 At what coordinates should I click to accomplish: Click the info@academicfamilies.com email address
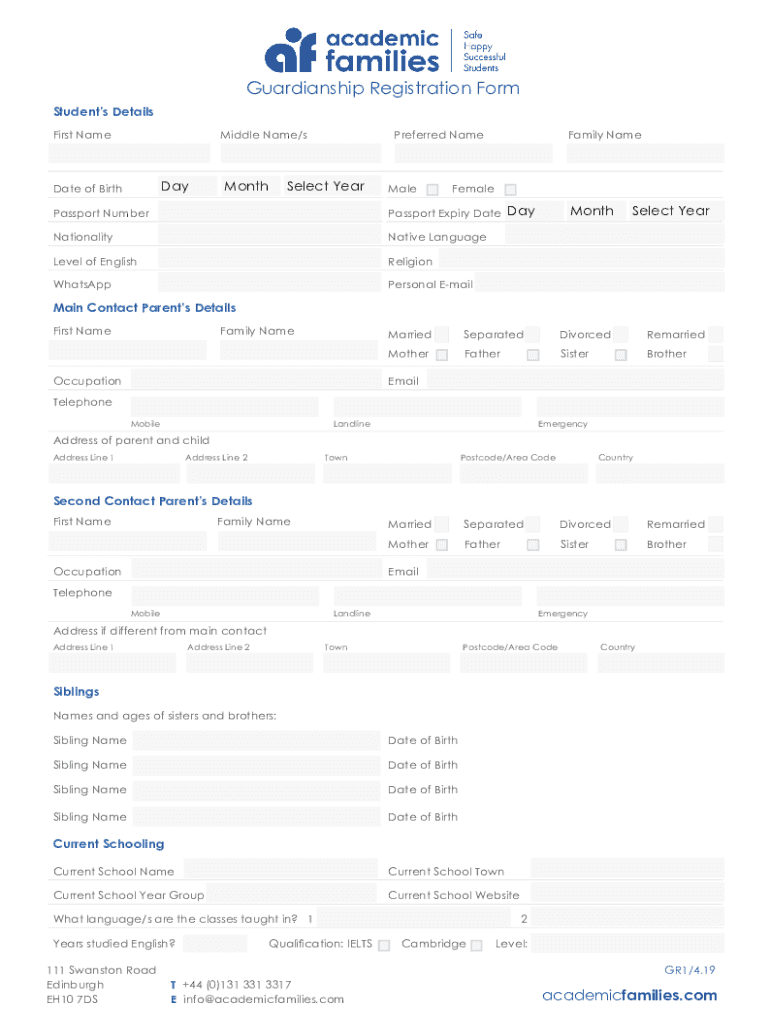point(263,999)
